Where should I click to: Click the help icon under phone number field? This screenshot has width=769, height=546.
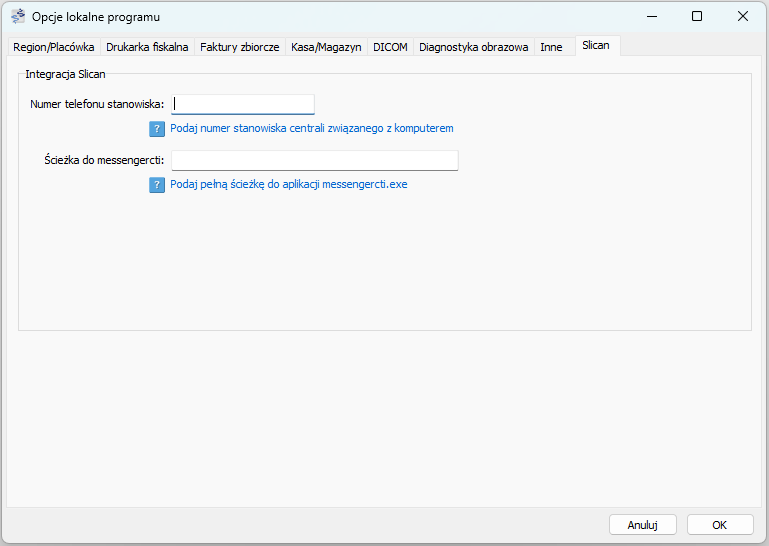[157, 129]
